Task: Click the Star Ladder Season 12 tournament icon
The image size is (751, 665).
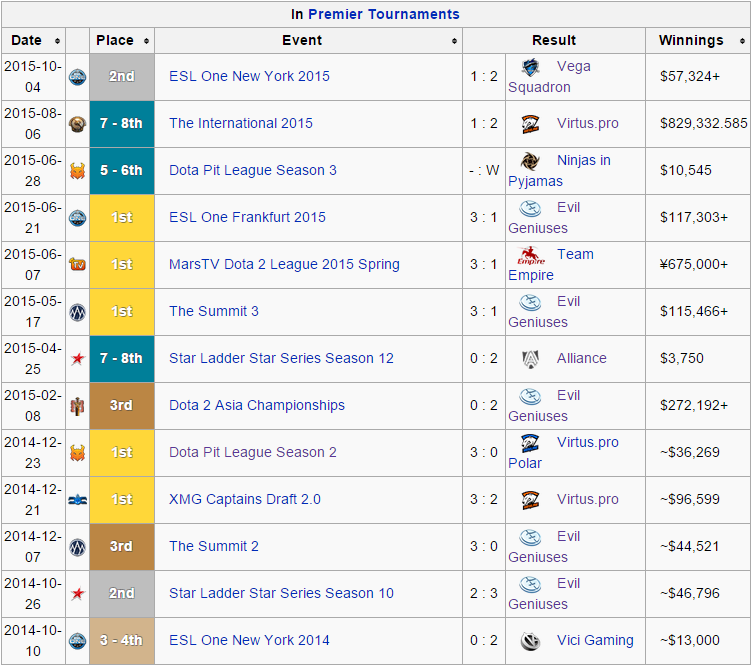Action: click(x=77, y=359)
